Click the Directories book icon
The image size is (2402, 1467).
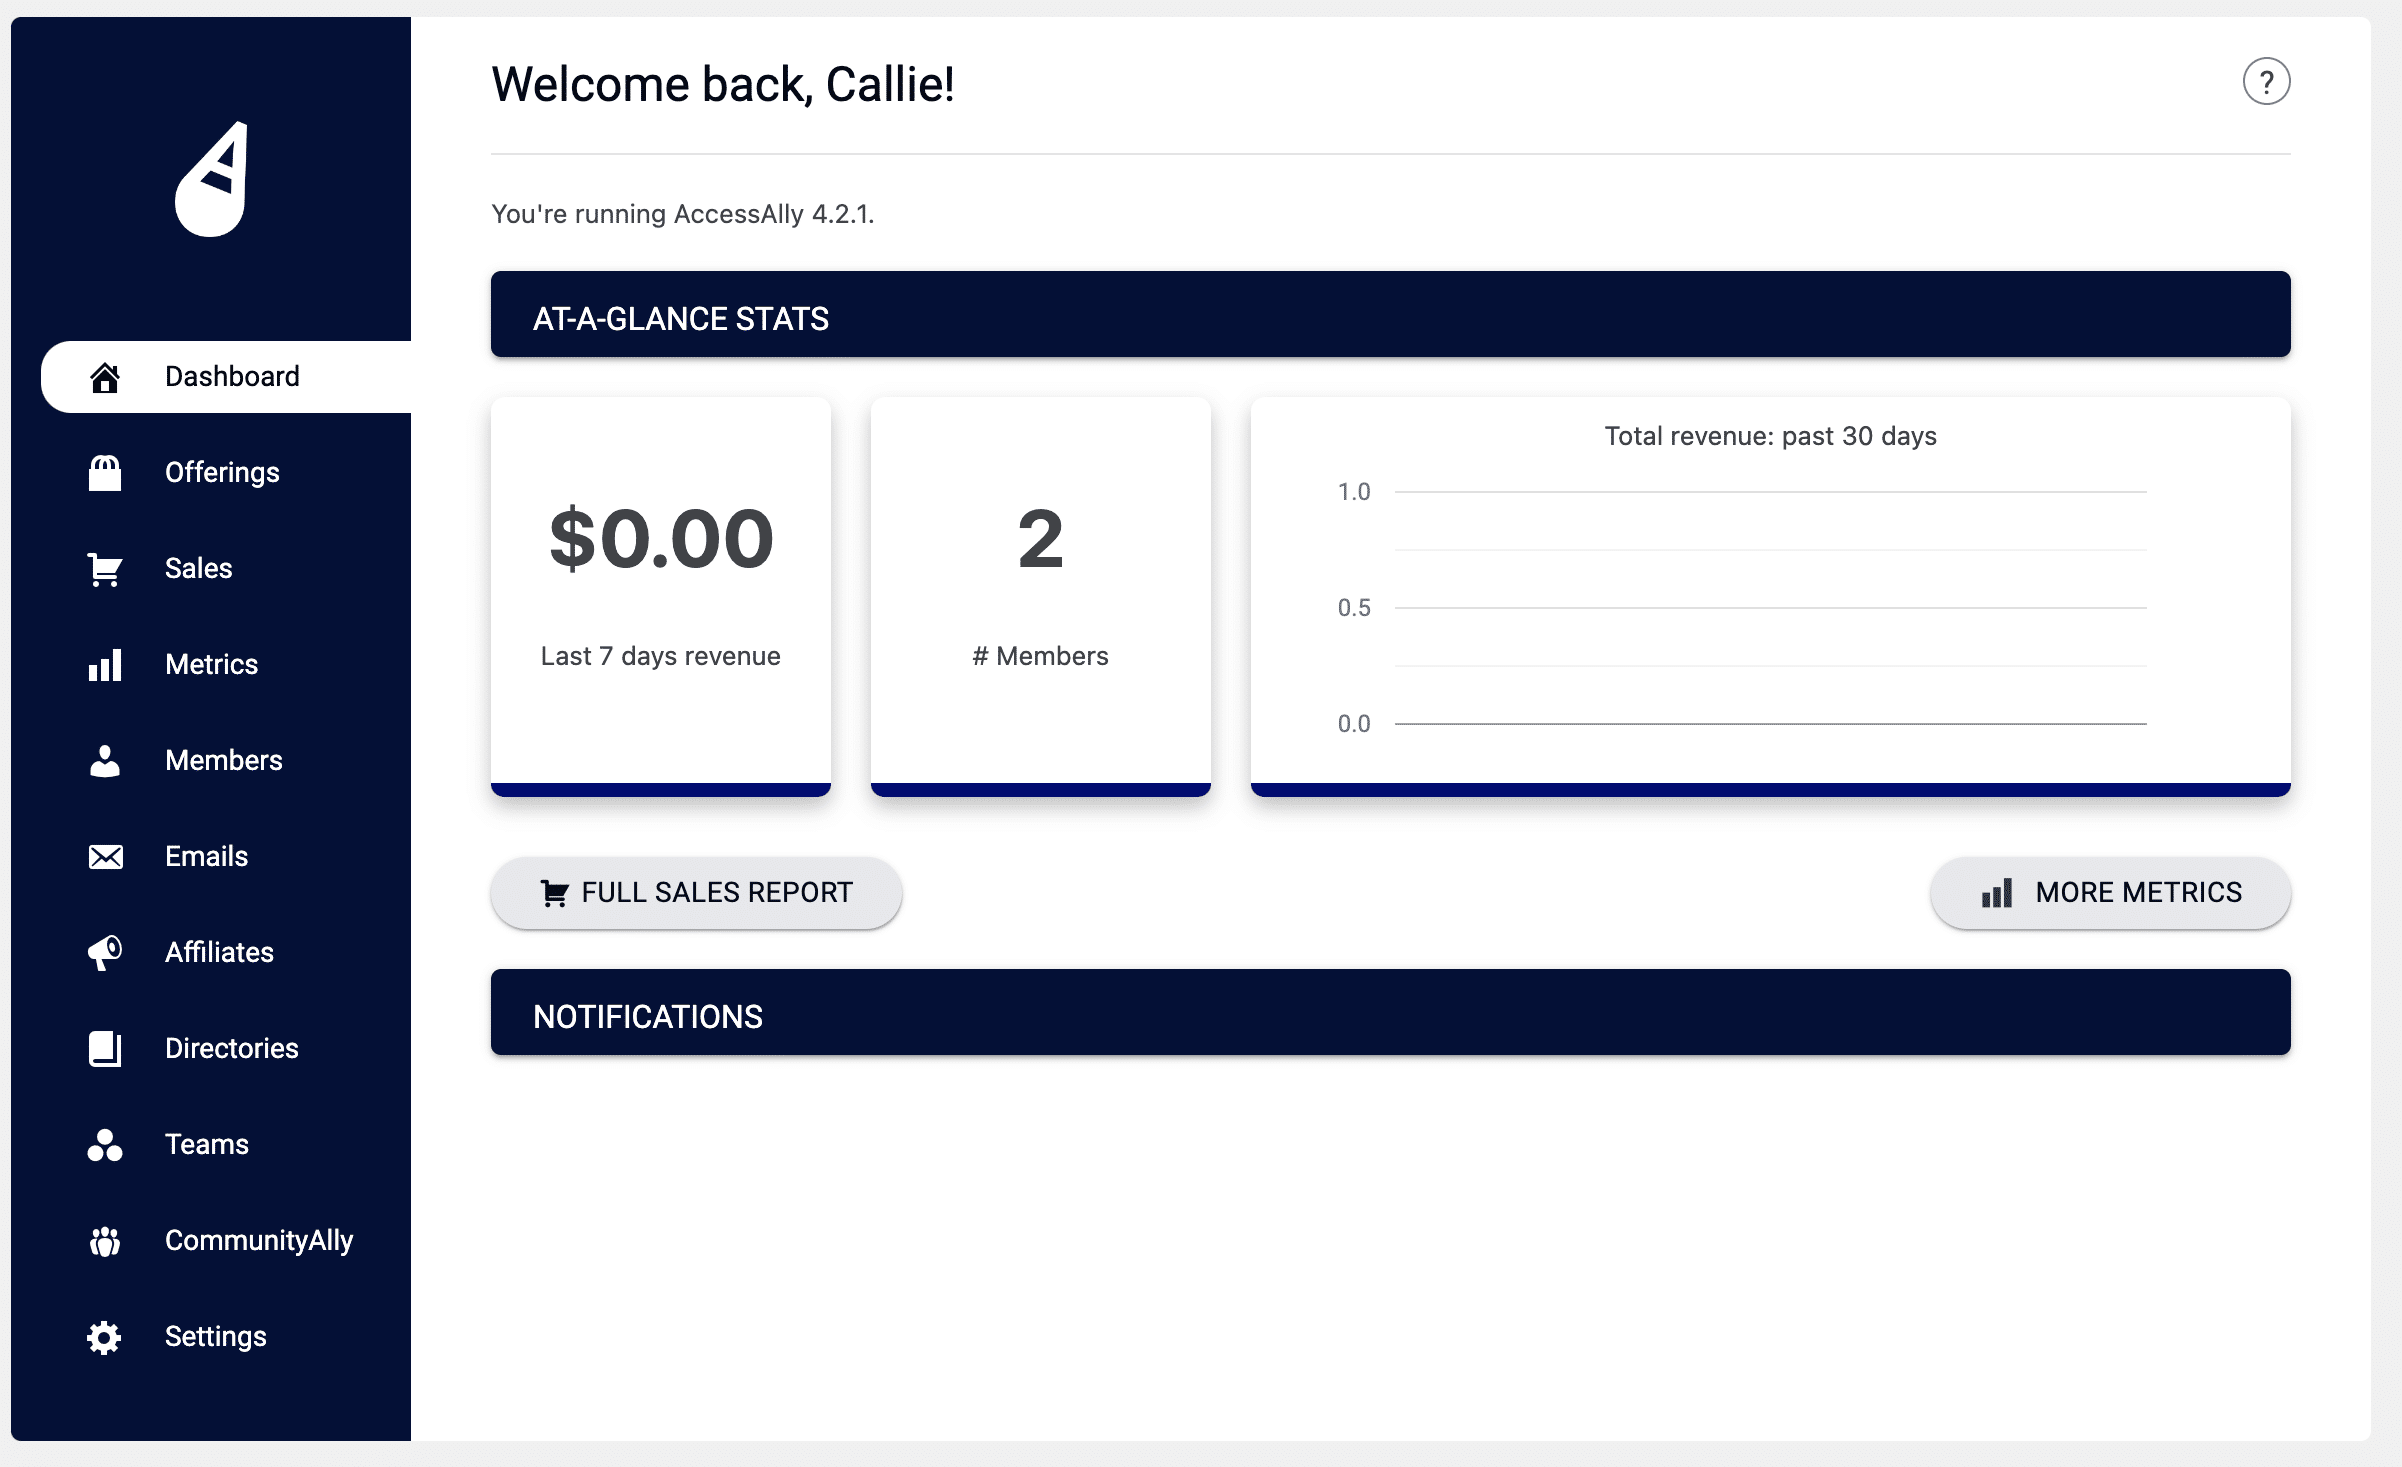click(105, 1049)
